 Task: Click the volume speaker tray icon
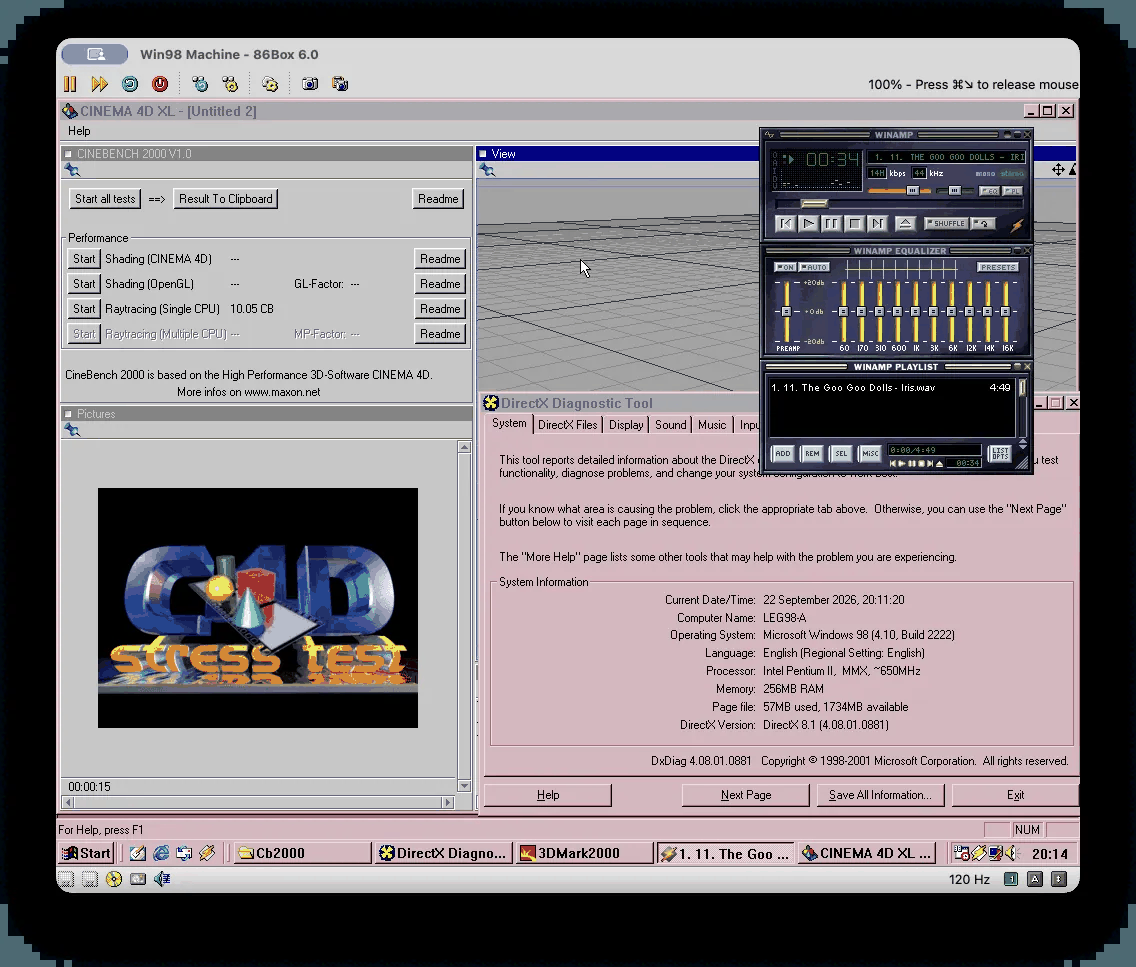pos(1012,853)
